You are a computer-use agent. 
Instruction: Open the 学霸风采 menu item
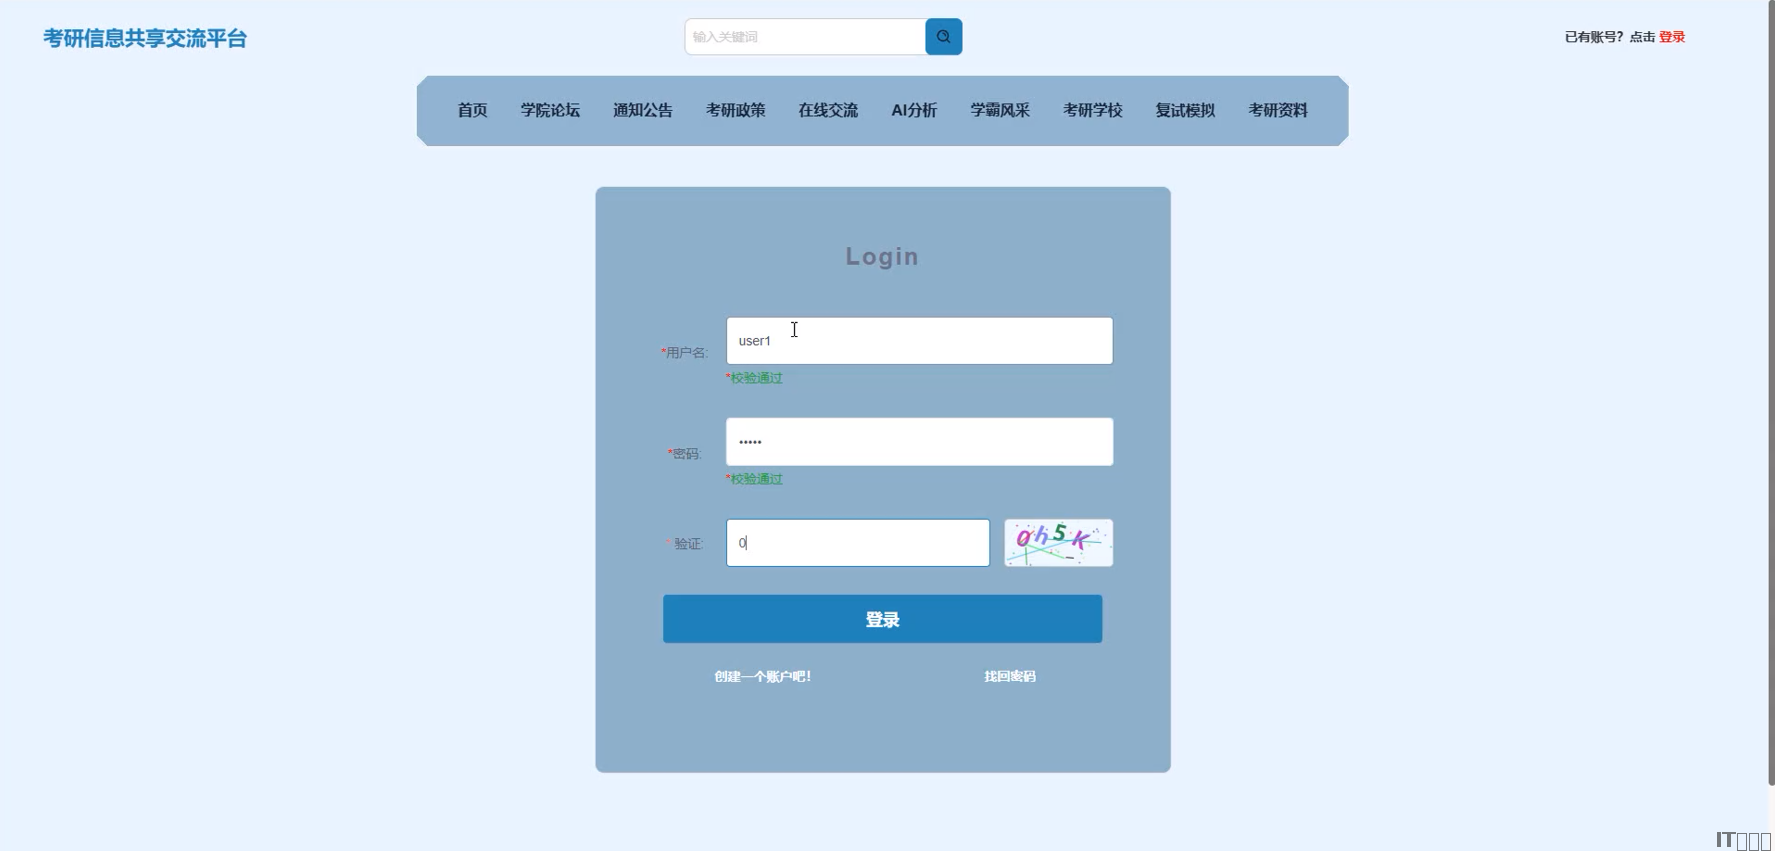[1000, 110]
